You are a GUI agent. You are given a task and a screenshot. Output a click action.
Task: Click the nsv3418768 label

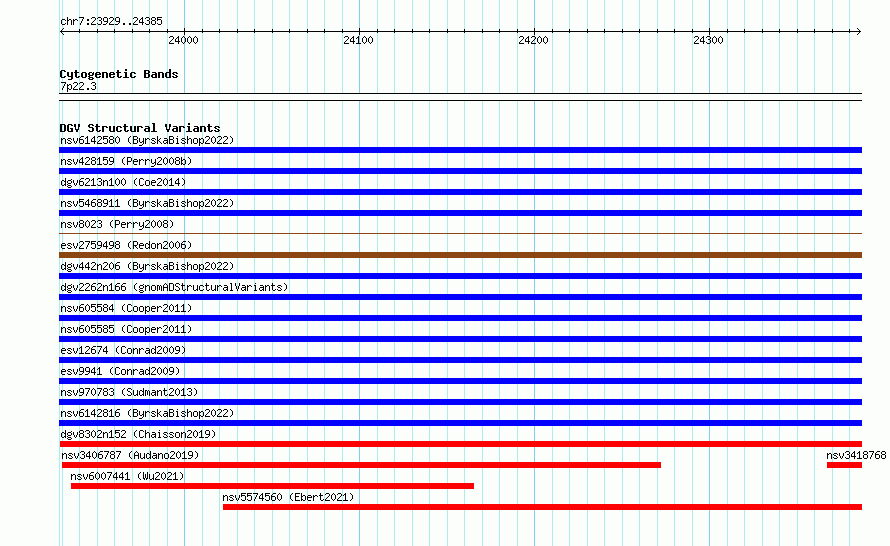[856, 455]
